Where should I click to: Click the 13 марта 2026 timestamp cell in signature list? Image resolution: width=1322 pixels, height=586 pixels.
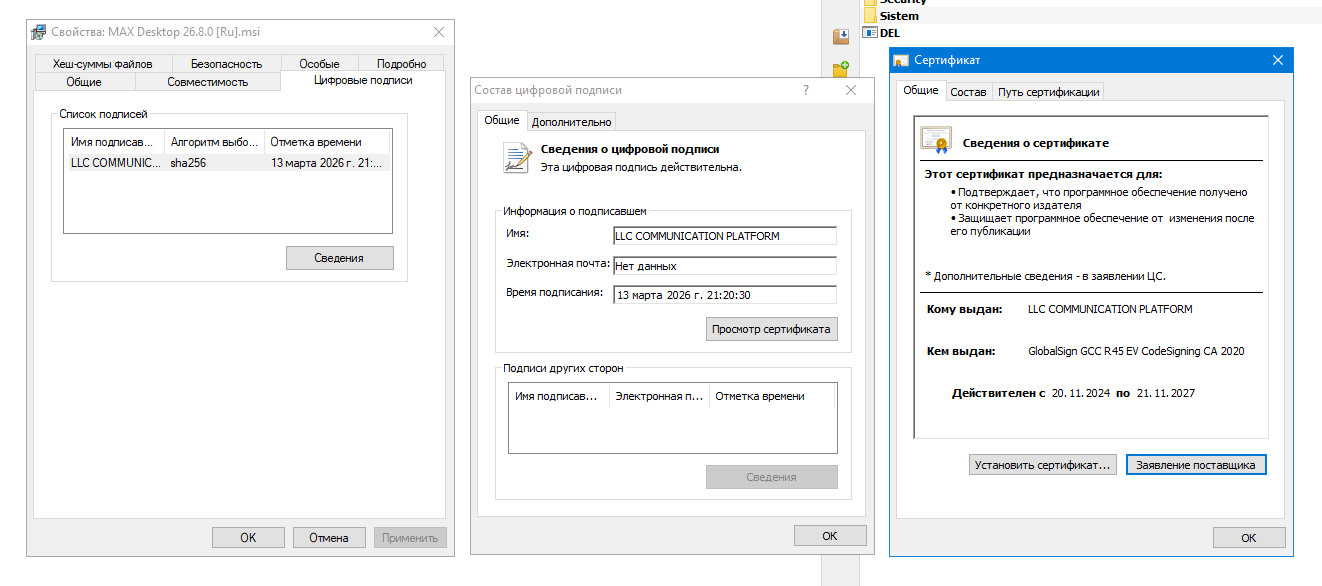pos(326,162)
